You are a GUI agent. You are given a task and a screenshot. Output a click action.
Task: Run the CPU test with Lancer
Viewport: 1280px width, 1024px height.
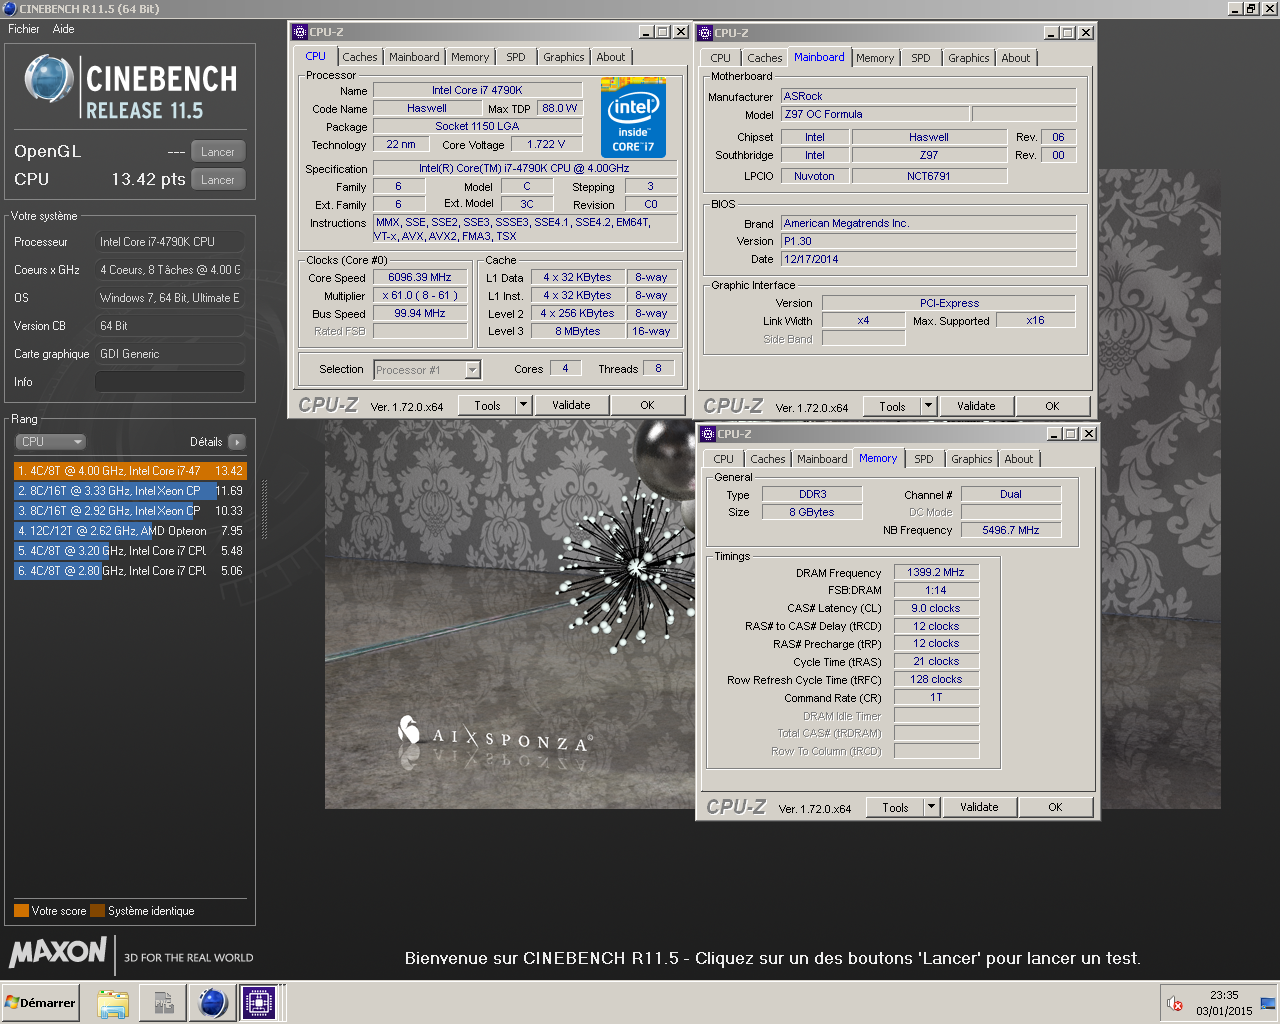point(218,180)
